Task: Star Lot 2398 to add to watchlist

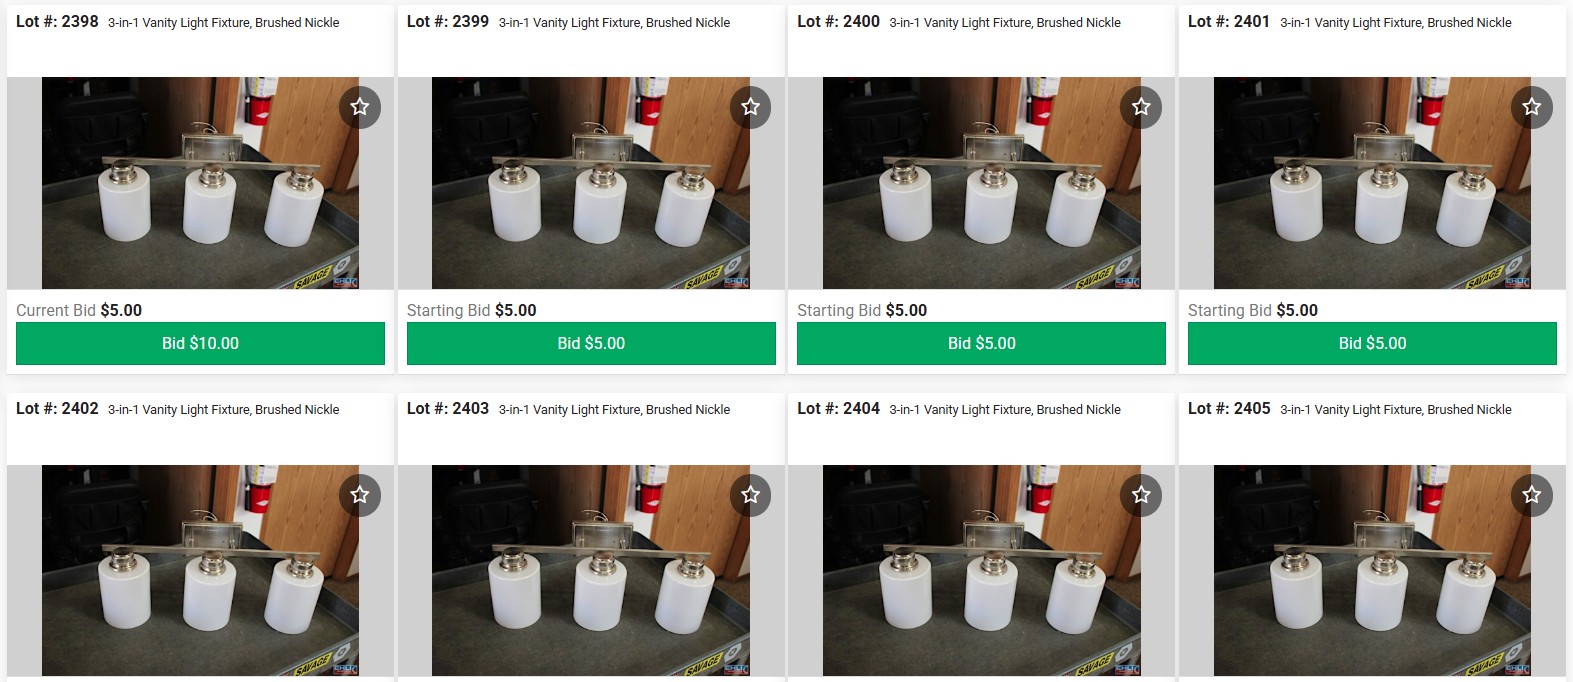Action: (360, 107)
